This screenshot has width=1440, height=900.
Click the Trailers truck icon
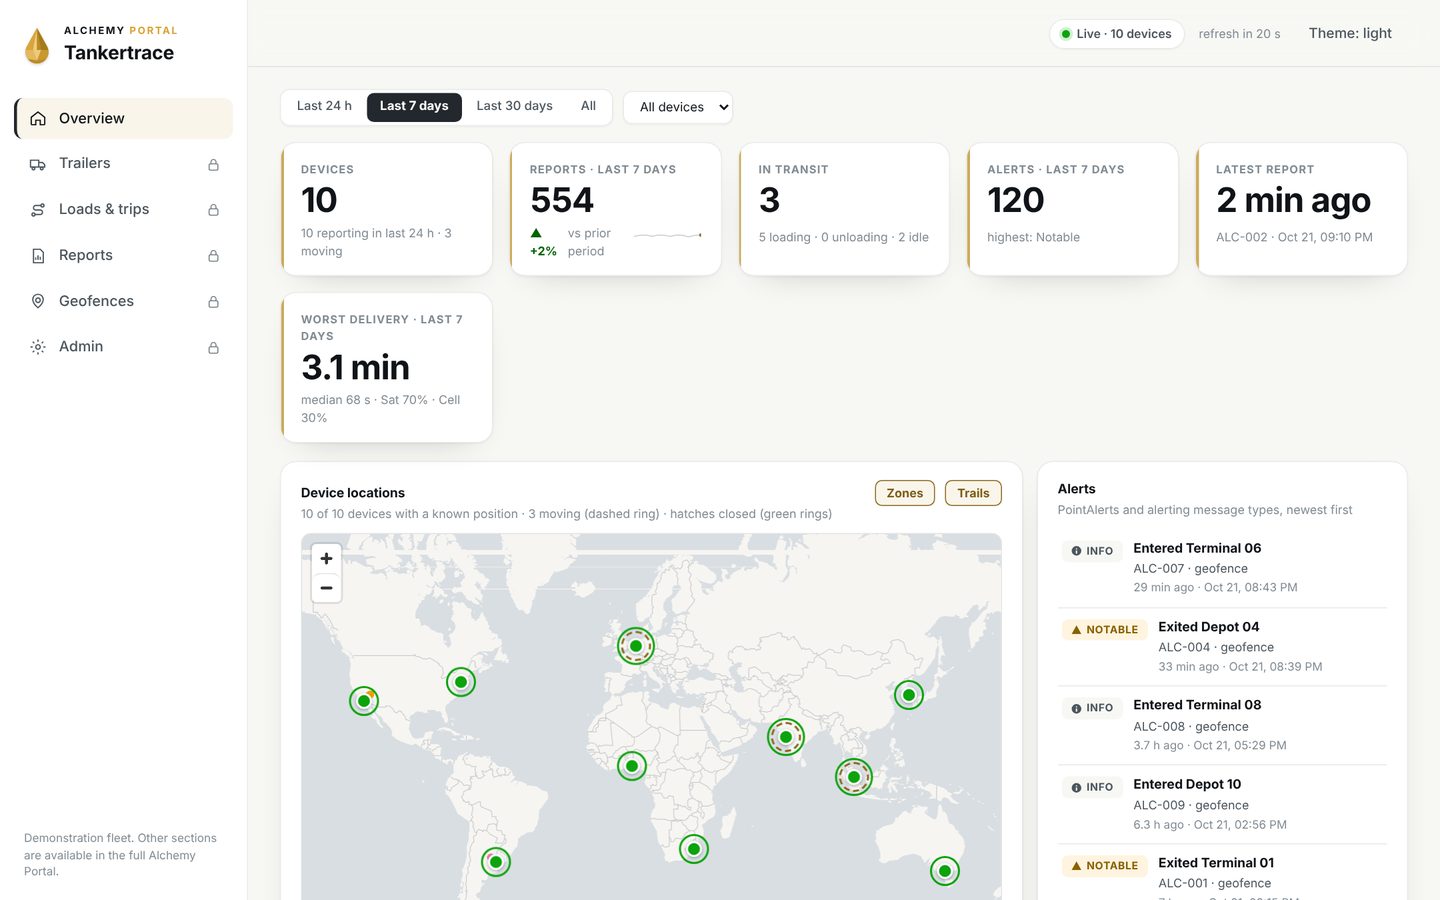pos(38,164)
